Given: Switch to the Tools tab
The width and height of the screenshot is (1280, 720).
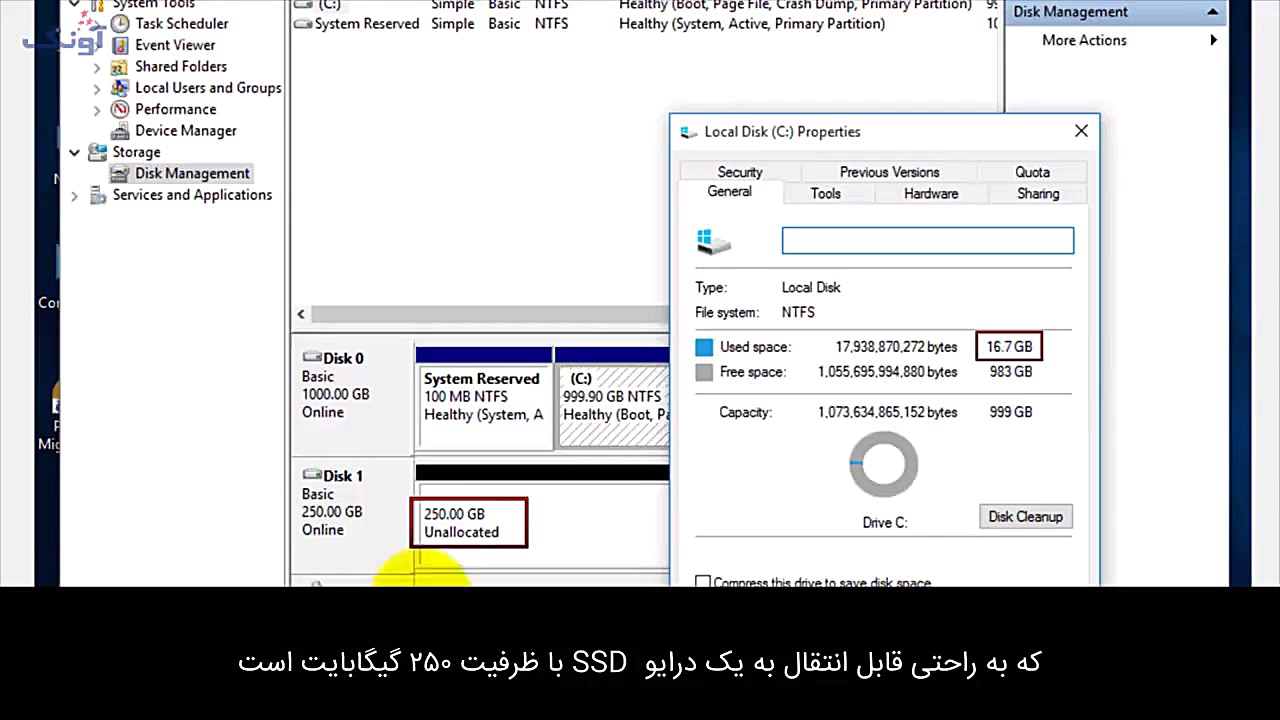Looking at the screenshot, I should click(x=825, y=193).
